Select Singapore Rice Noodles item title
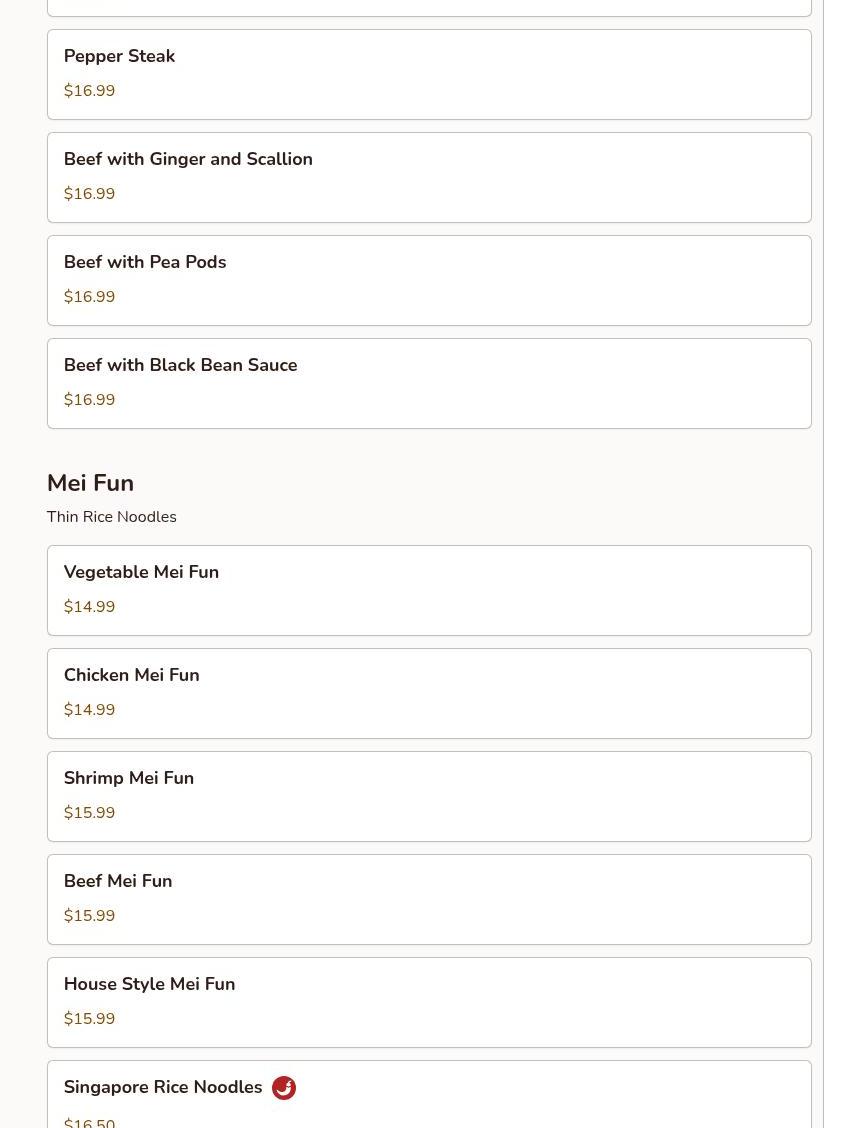The width and height of the screenshot is (844, 1128). point(163,1087)
